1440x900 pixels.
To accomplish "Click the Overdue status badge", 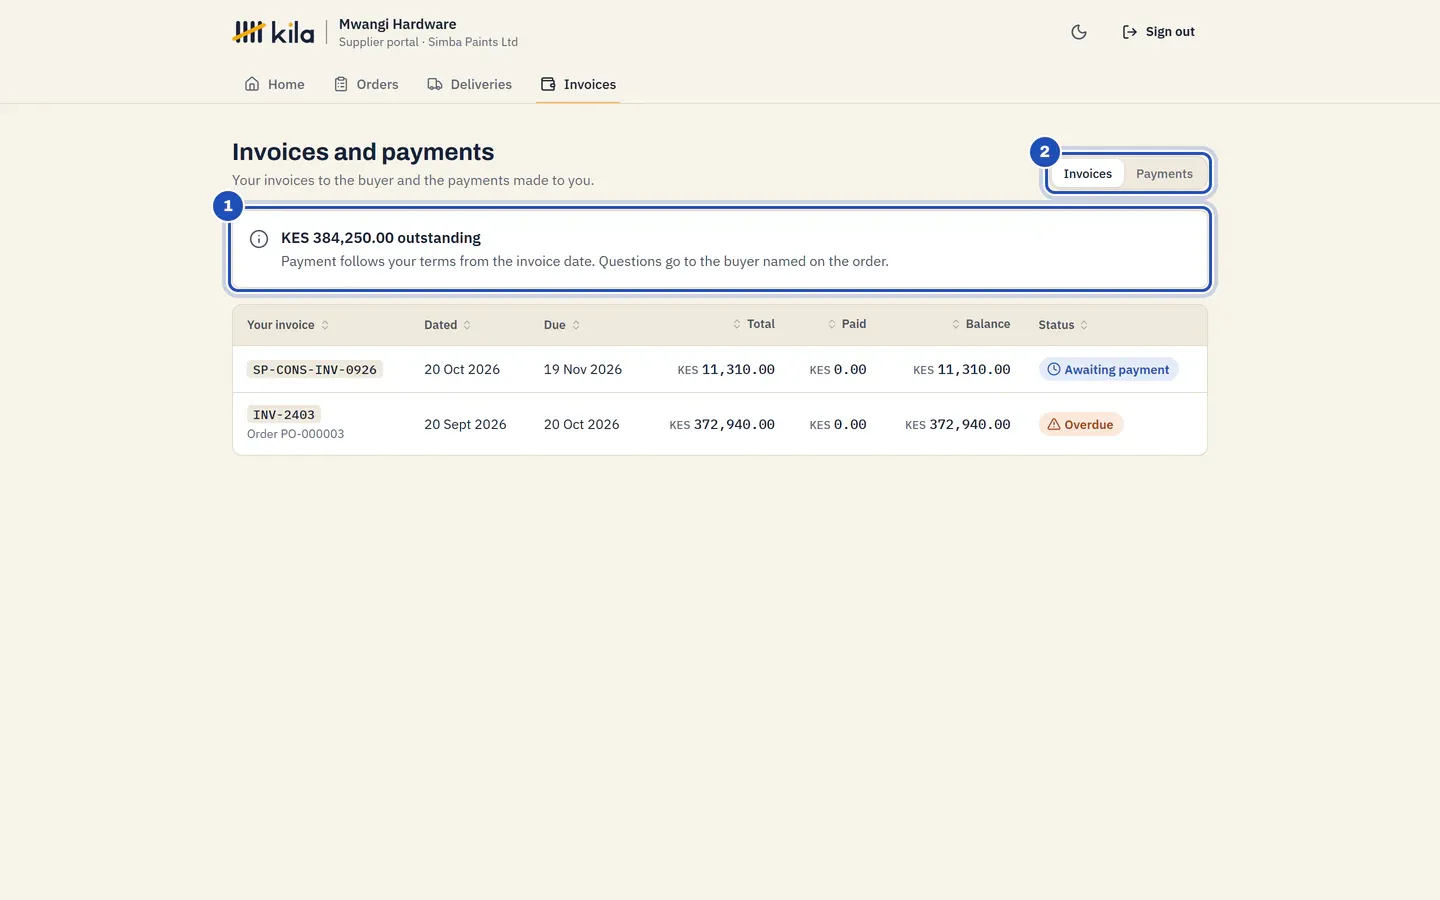I will [x=1081, y=425].
